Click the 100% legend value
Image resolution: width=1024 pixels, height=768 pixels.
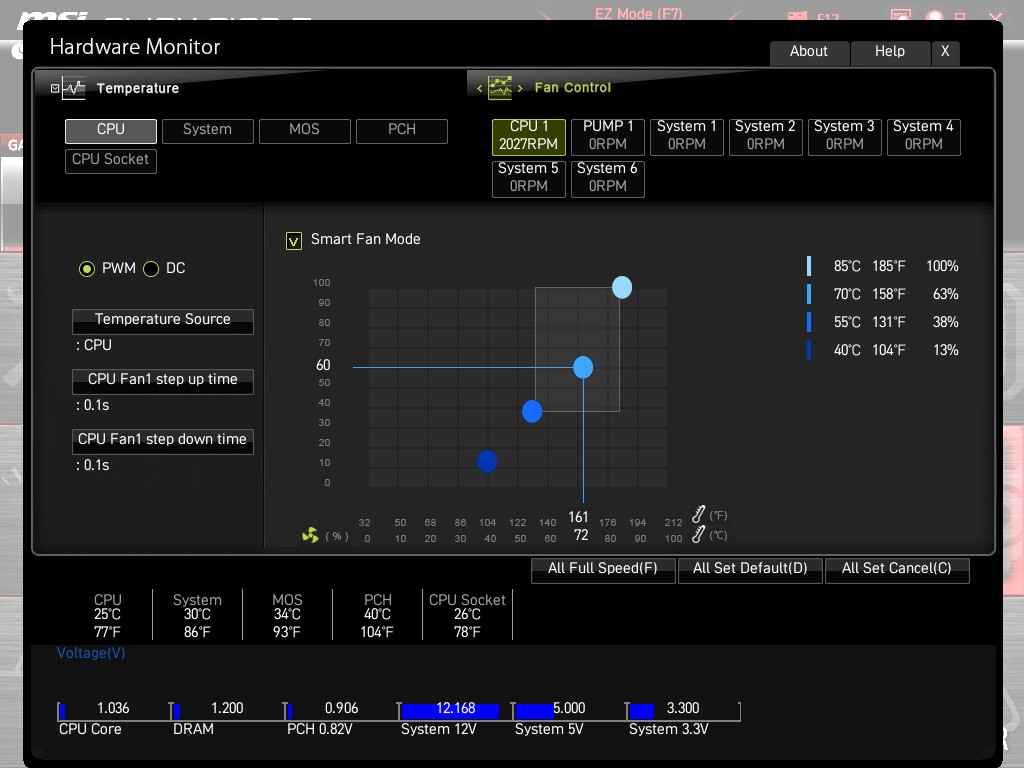coord(942,266)
